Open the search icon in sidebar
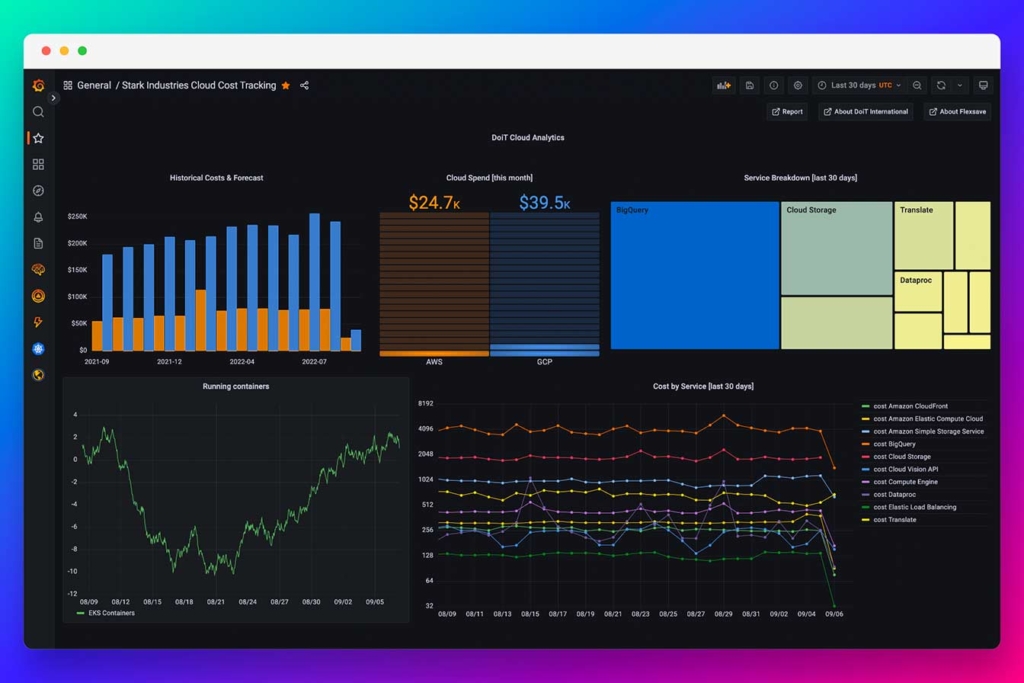 coord(38,112)
